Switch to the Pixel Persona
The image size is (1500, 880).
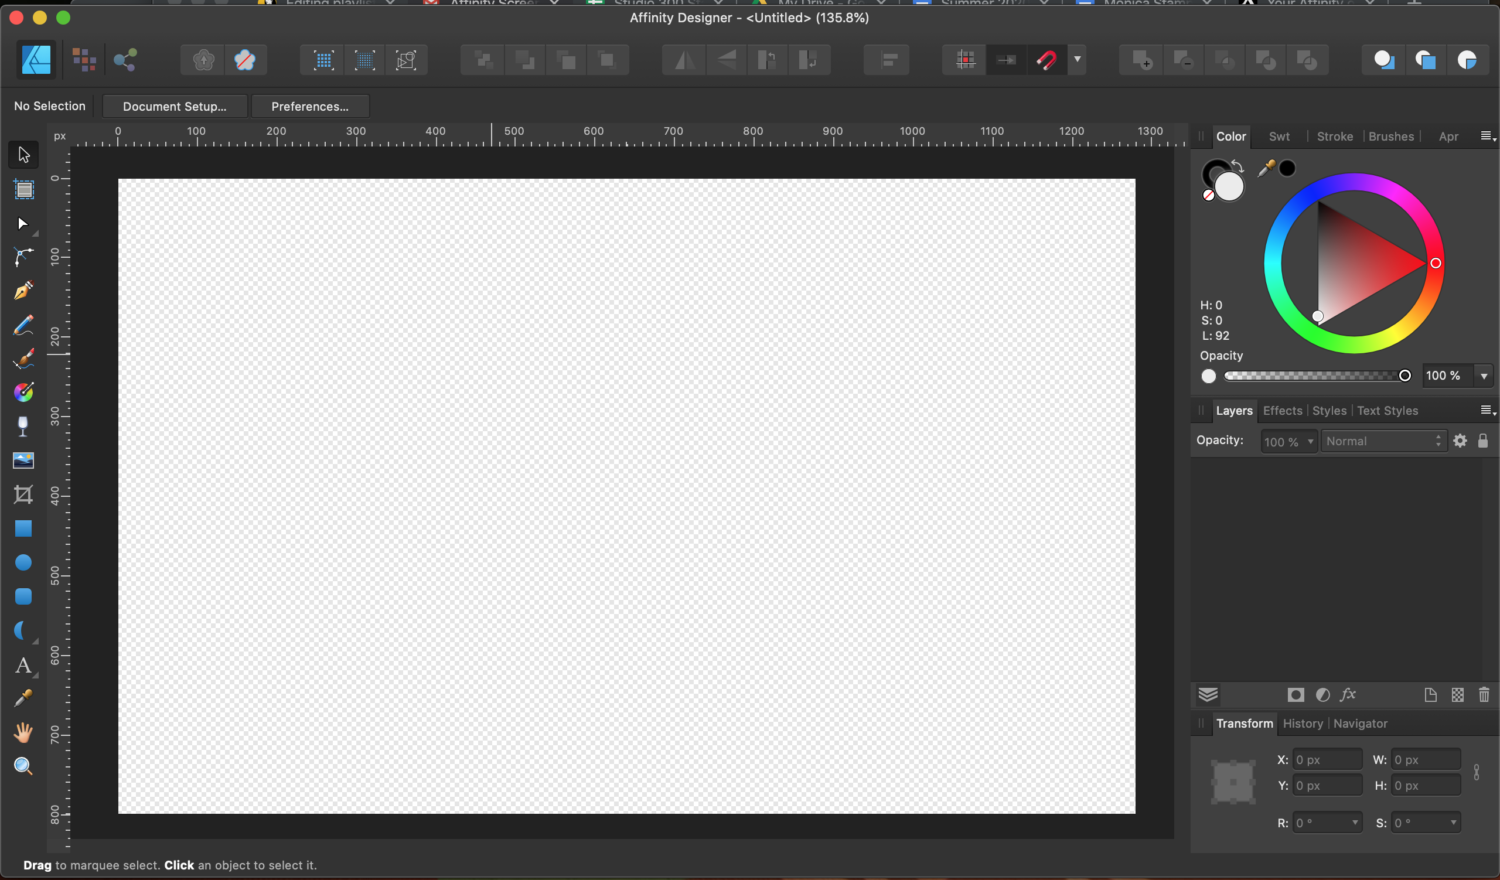(x=84, y=60)
